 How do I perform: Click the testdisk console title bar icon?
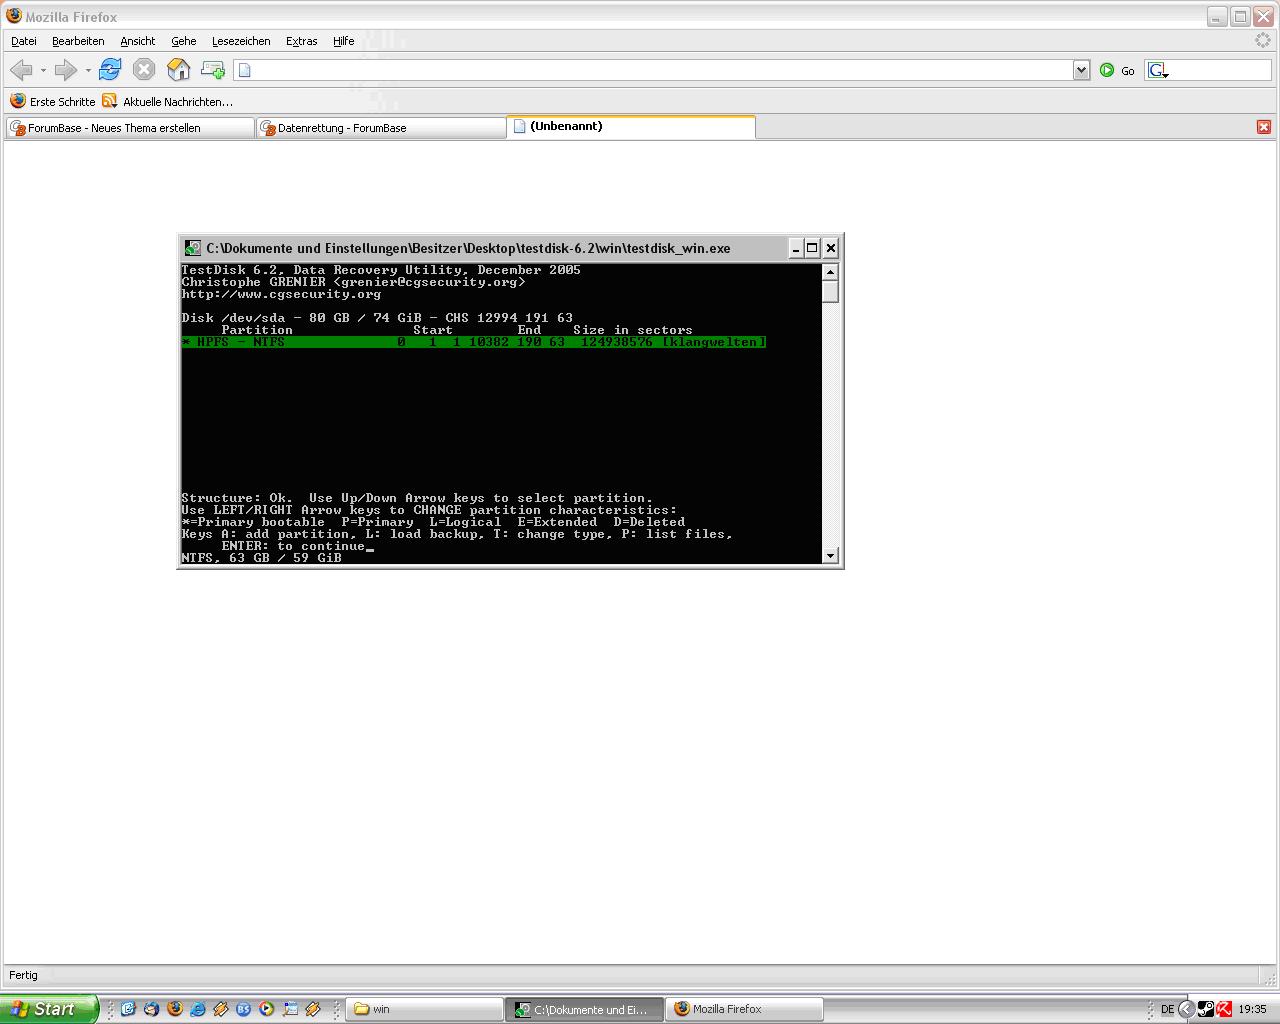[193, 248]
